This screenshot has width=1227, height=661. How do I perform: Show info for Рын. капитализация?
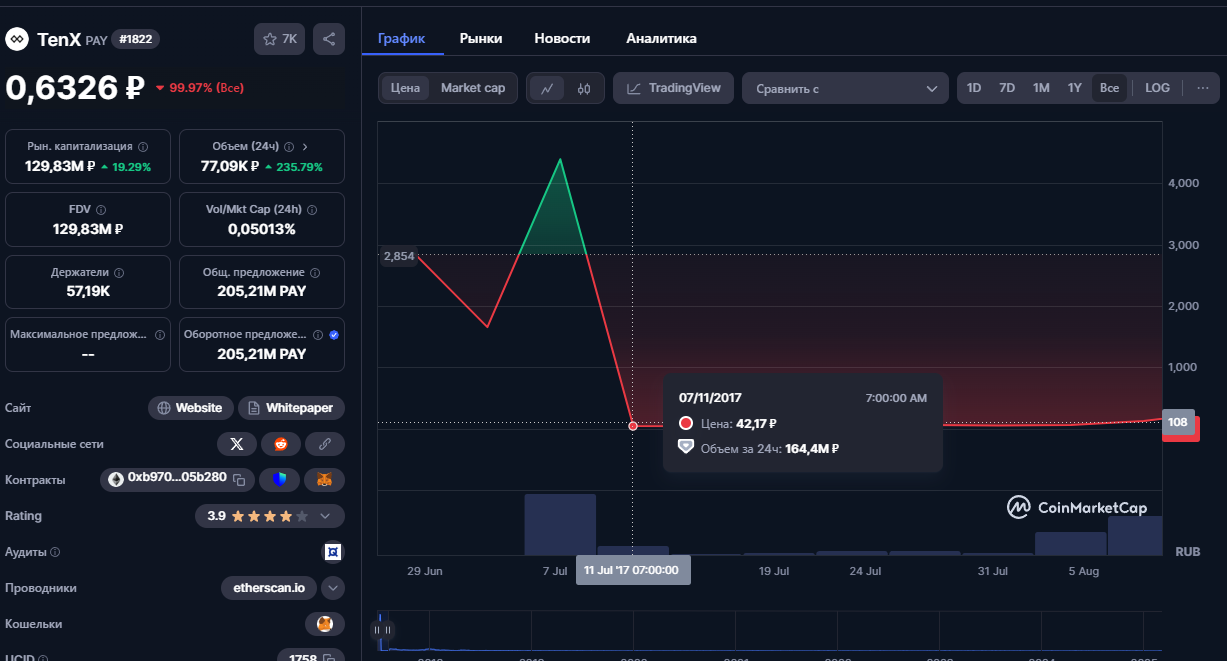click(143, 146)
